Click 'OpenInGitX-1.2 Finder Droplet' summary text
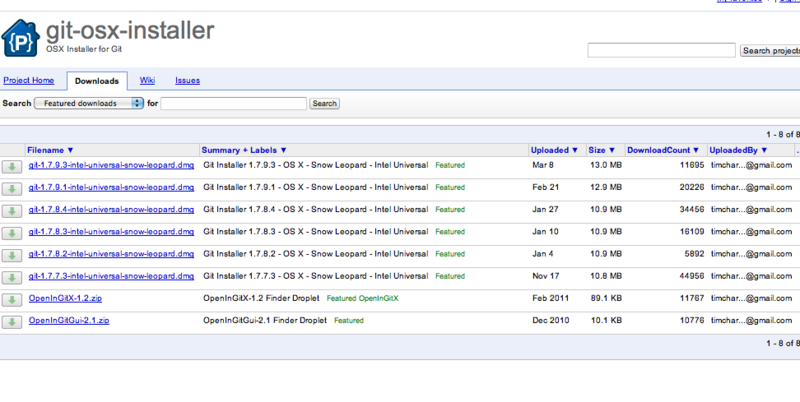This screenshot has height=402, width=800. 261,298
